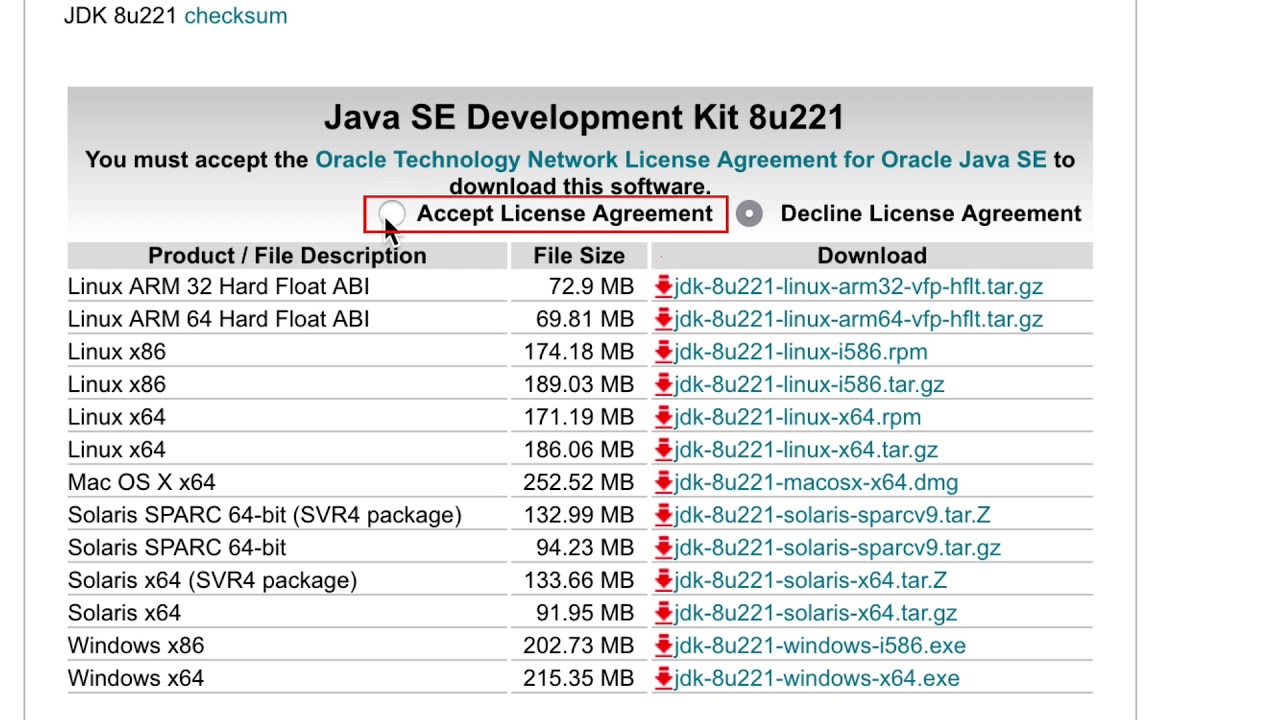The image size is (1280, 720).
Task: Download jdk-8u221-linux-x64.rpm link
Action: (x=797, y=418)
